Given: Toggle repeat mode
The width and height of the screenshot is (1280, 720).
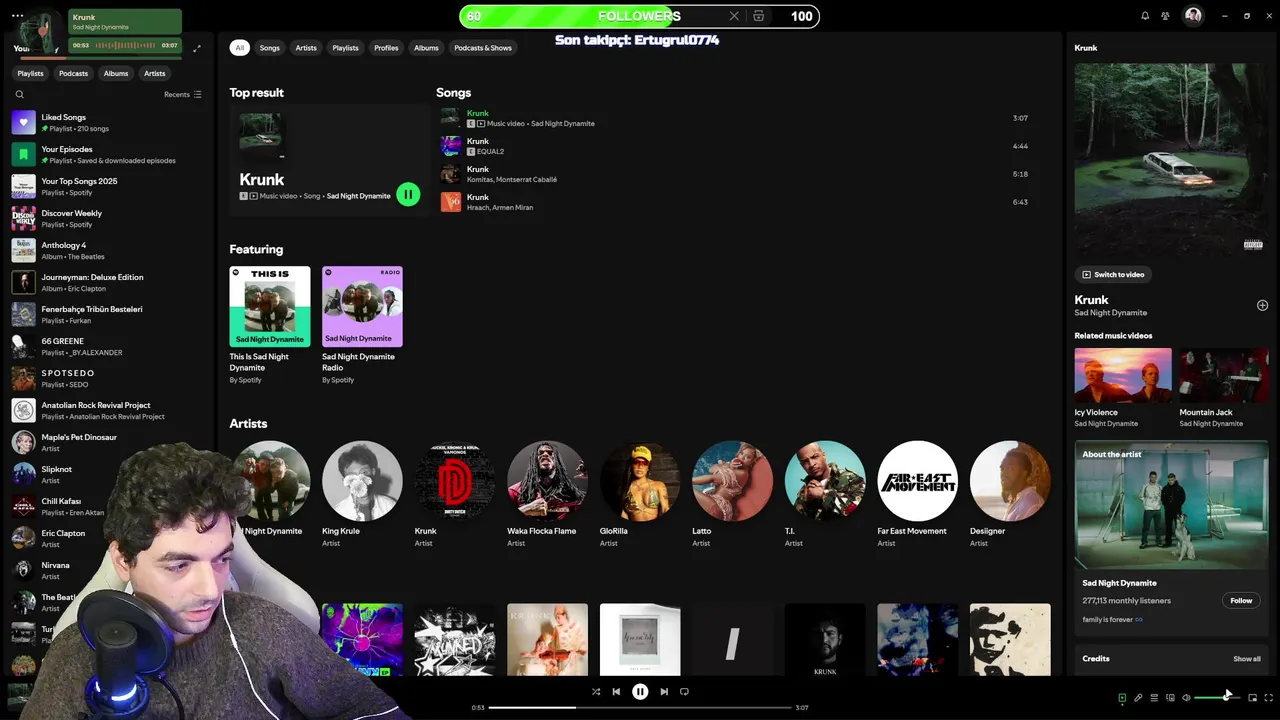Looking at the screenshot, I should (684, 691).
